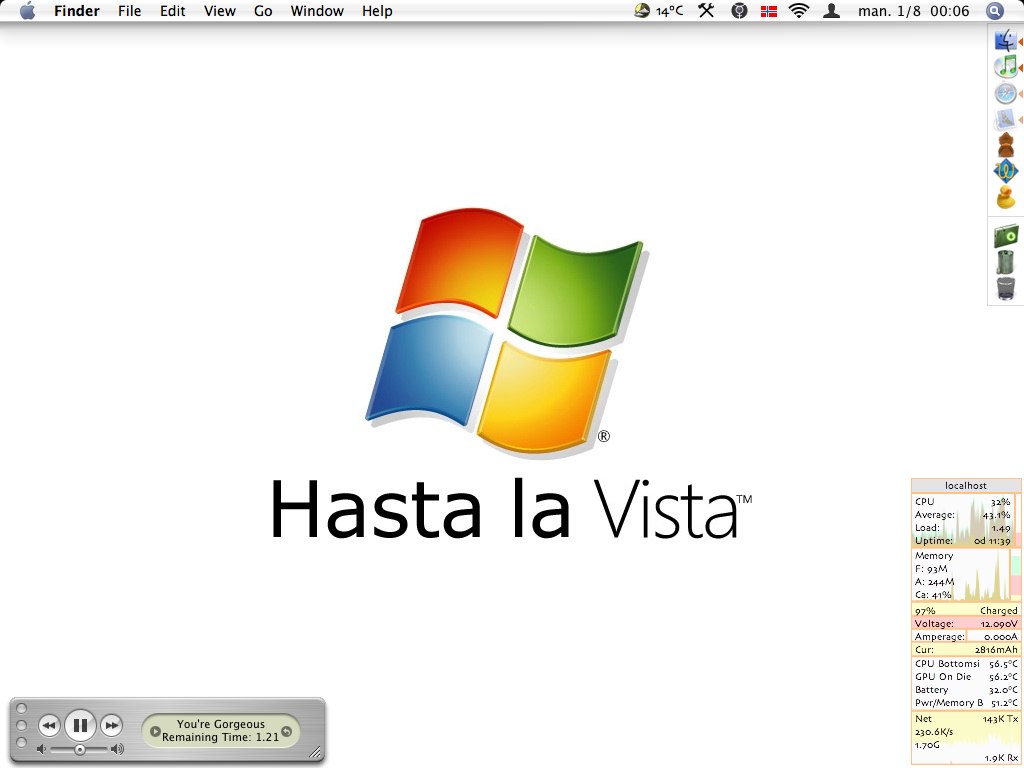Screen dimensions: 1024x768
Task: Click the 'GPU On Die' temperature row
Action: coord(966,677)
